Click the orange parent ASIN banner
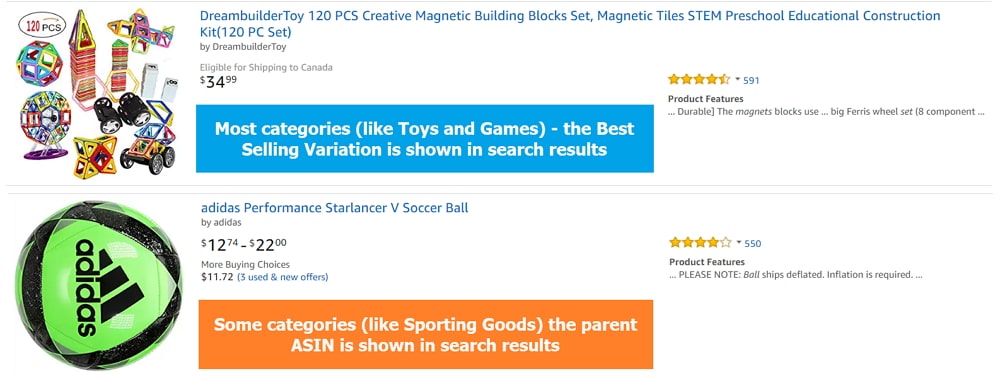 (x=425, y=335)
